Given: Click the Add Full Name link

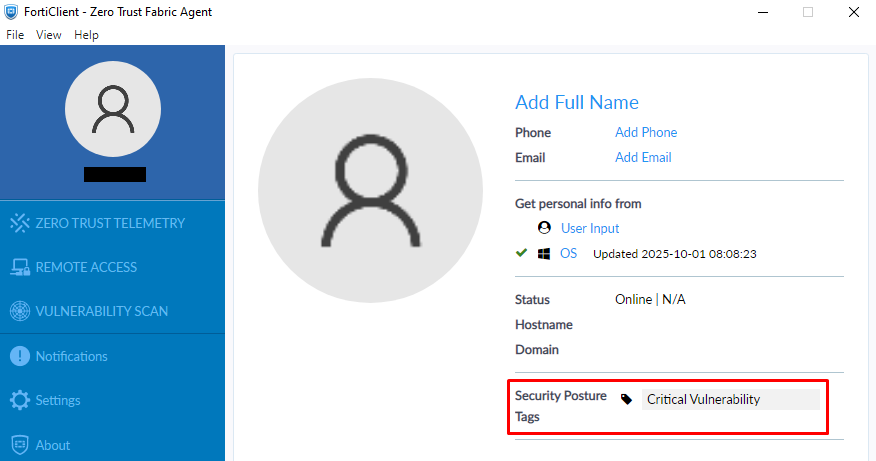Looking at the screenshot, I should [577, 102].
